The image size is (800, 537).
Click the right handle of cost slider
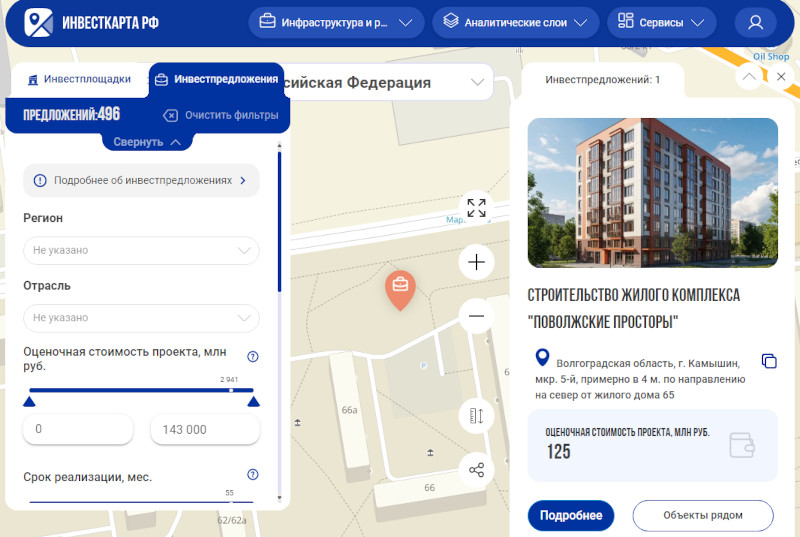[253, 401]
